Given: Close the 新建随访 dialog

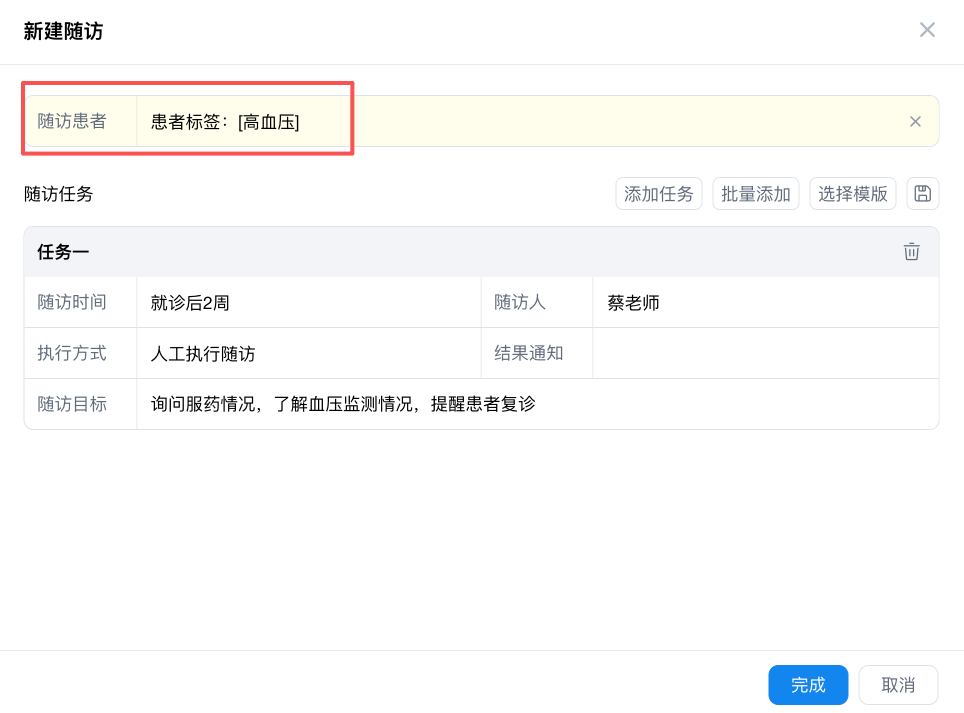Looking at the screenshot, I should tap(927, 30).
